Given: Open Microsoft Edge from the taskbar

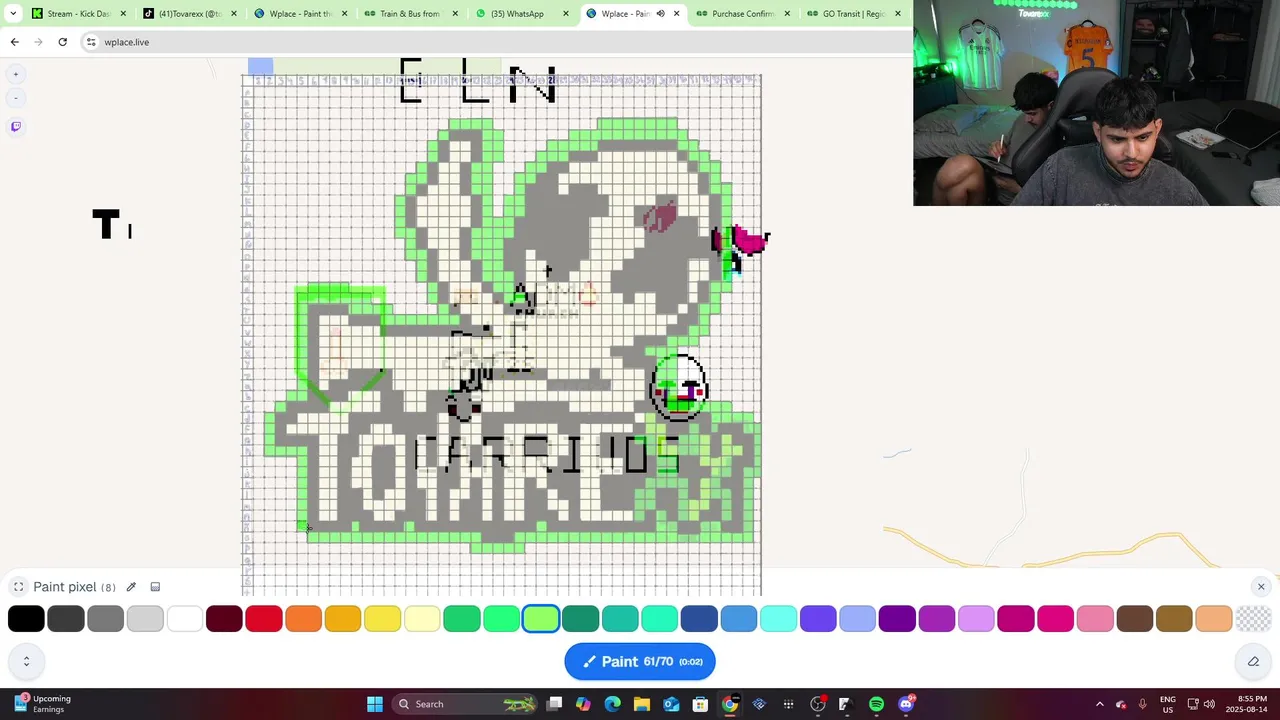Looking at the screenshot, I should [613, 704].
